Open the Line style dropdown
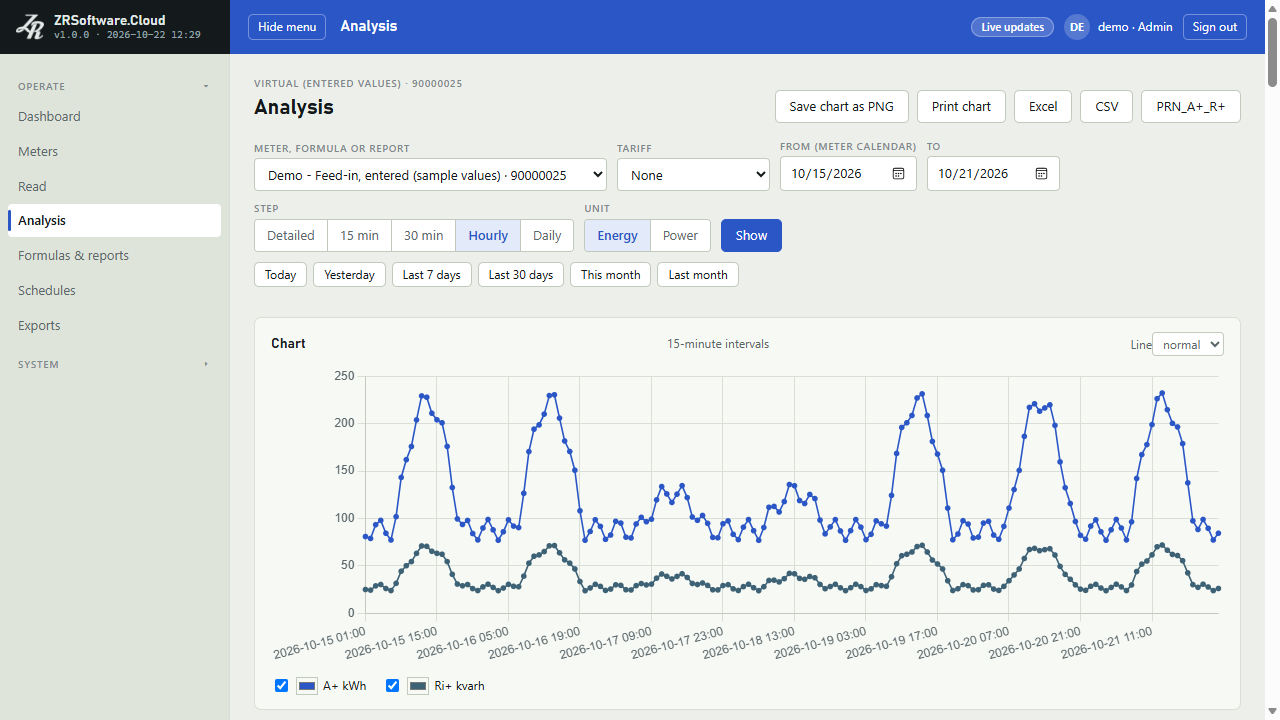The height and width of the screenshot is (720, 1280). click(1188, 344)
